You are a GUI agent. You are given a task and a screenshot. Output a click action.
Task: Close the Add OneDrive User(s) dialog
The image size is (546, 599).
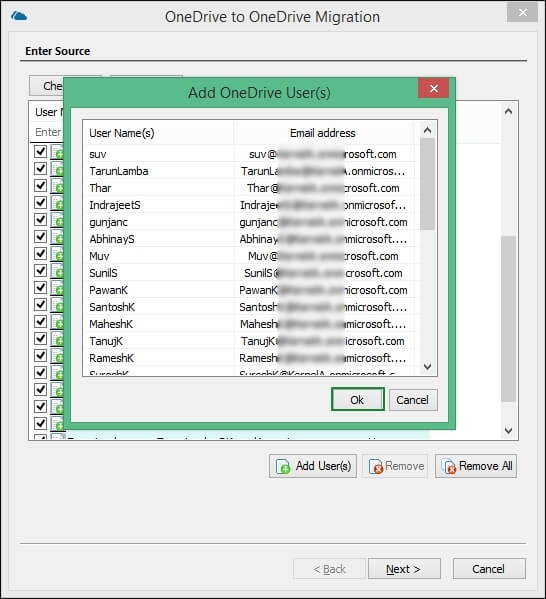click(433, 89)
